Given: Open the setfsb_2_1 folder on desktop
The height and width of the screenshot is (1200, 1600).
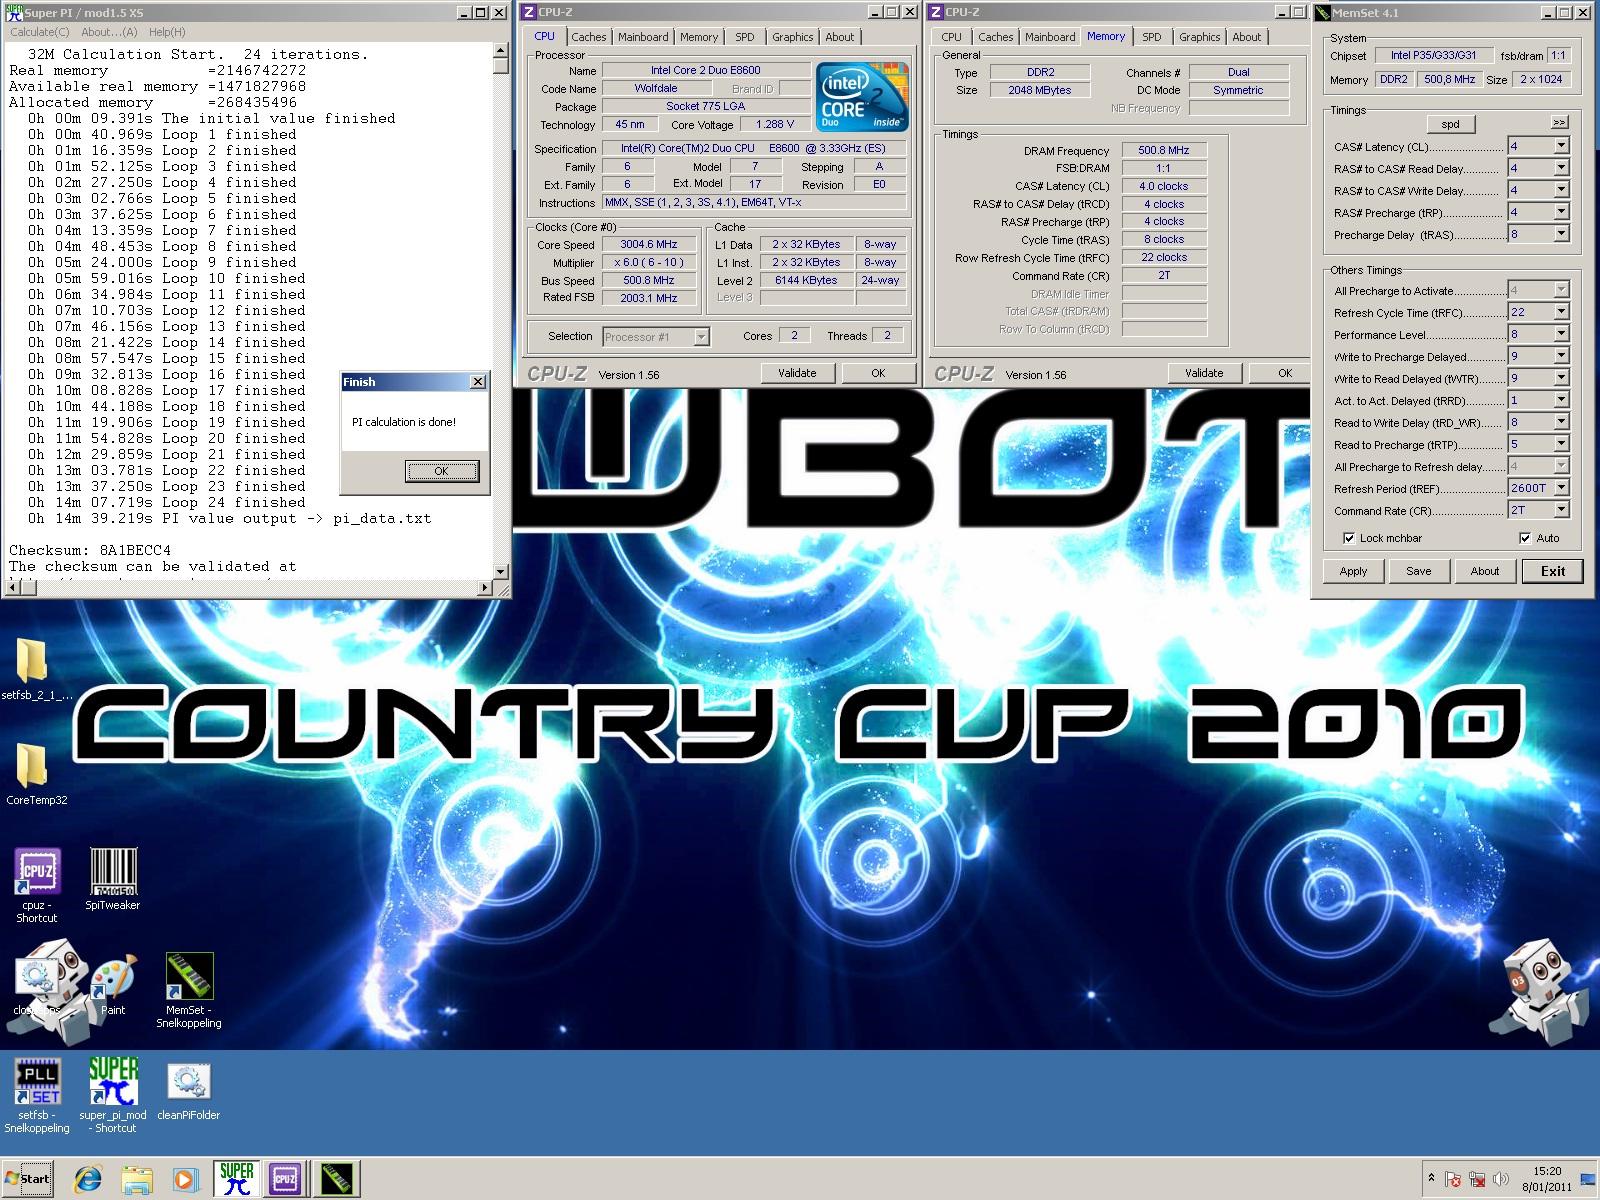Looking at the screenshot, I should [33, 662].
